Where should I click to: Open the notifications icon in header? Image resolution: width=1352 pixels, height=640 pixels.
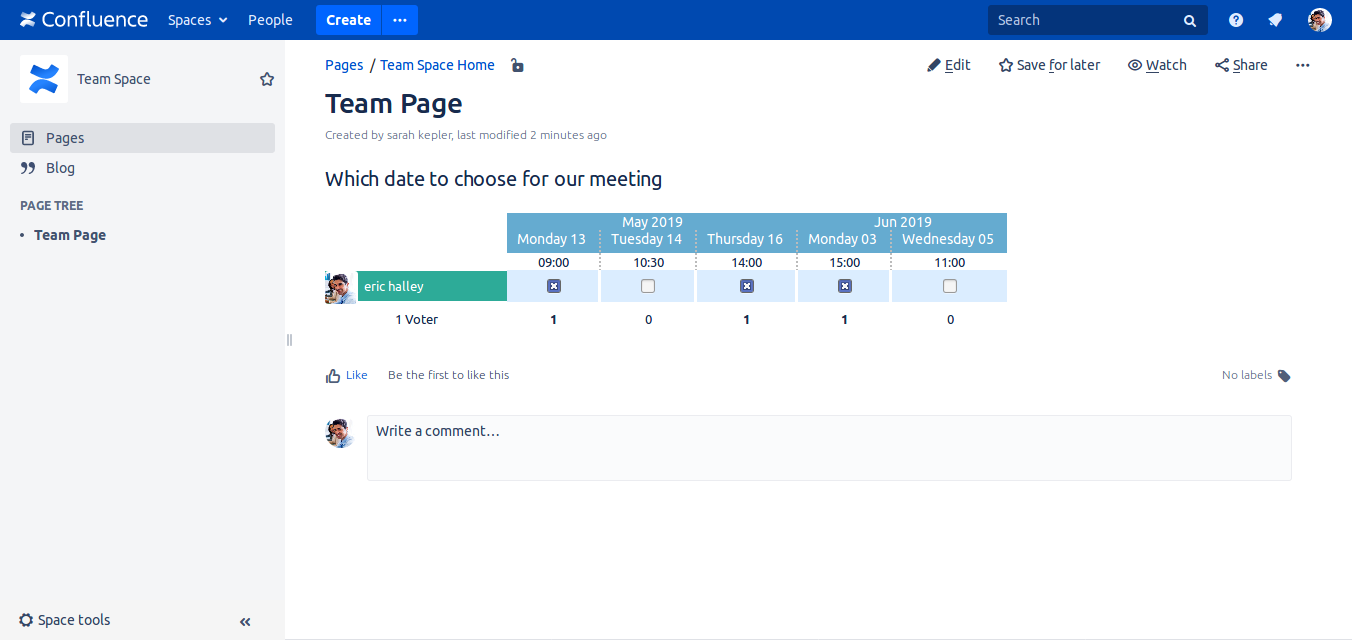1275,20
